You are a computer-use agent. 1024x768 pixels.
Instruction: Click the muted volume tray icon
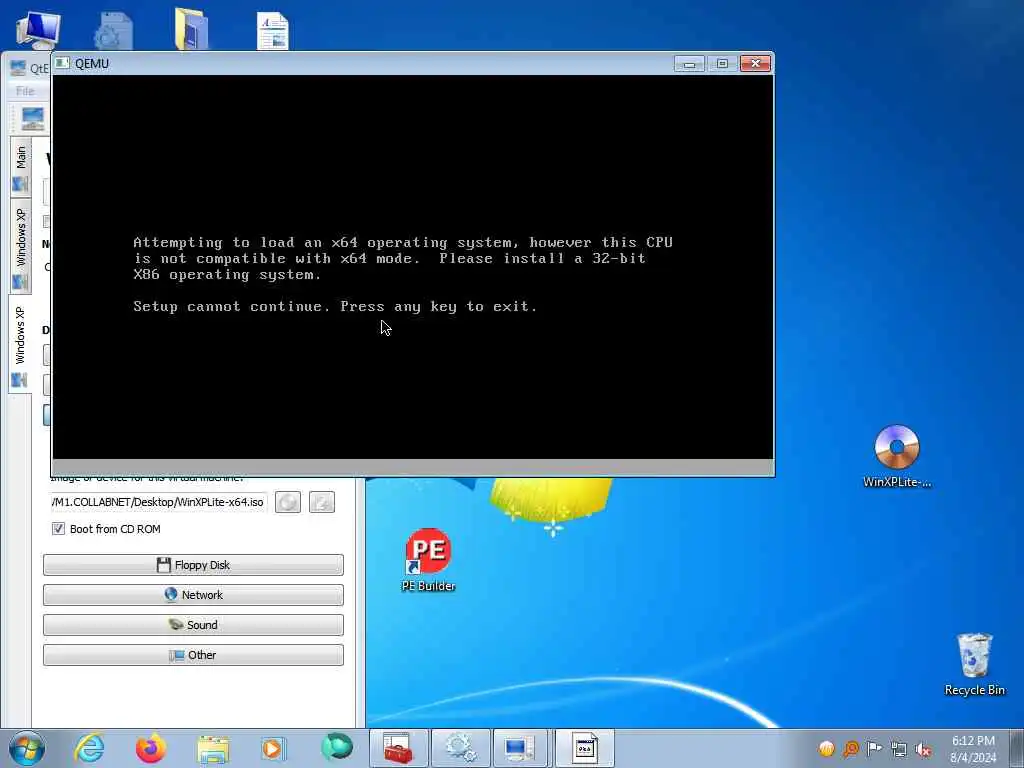[x=923, y=749]
